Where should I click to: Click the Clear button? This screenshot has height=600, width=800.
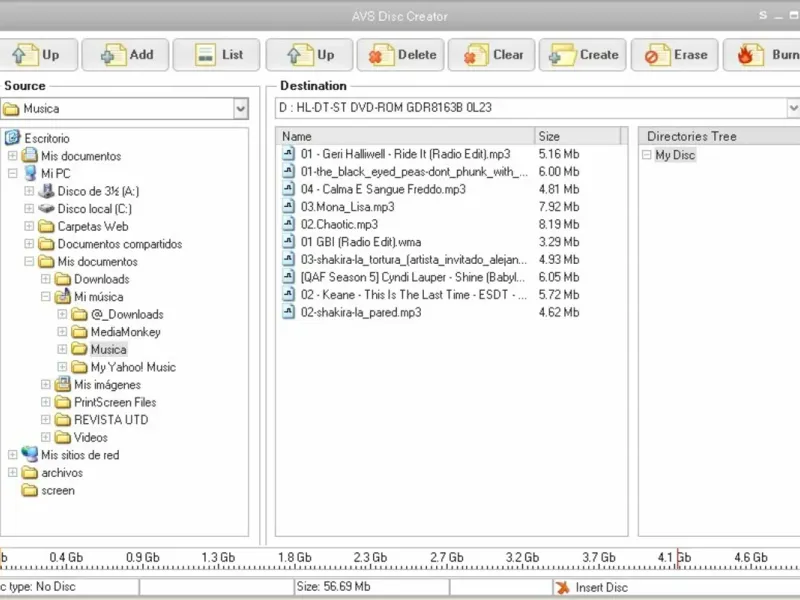pyautogui.click(x=492, y=55)
